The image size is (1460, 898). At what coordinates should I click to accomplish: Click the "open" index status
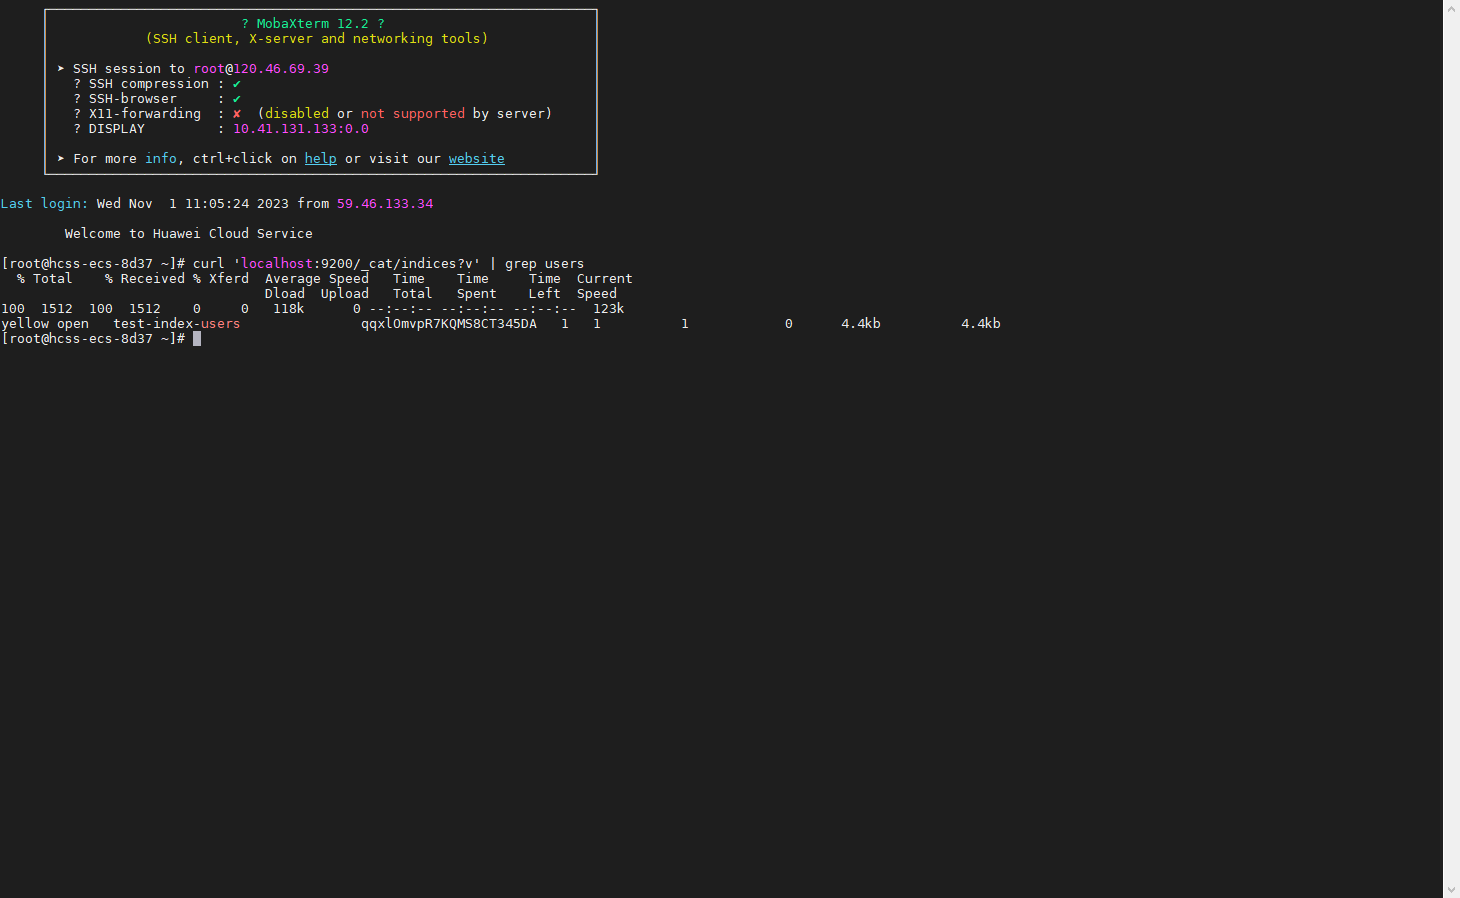tap(73, 324)
